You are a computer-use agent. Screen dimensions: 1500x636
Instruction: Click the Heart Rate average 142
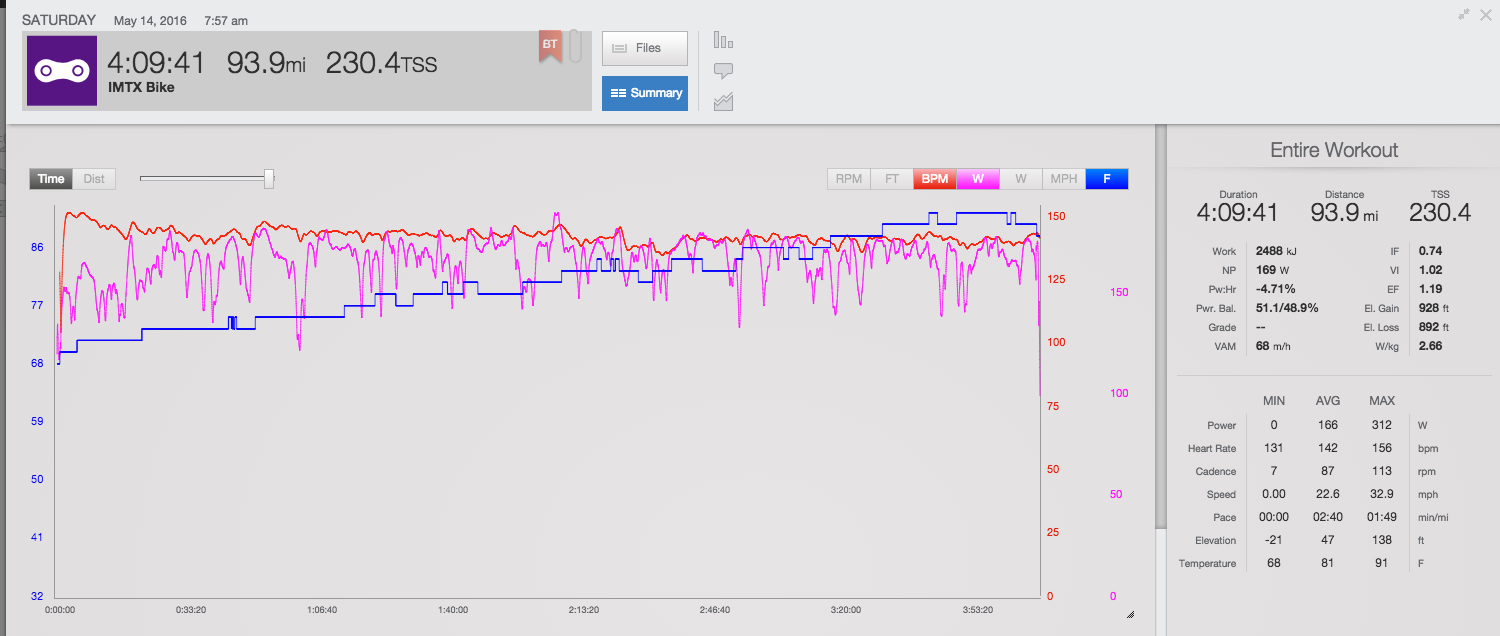point(1328,448)
